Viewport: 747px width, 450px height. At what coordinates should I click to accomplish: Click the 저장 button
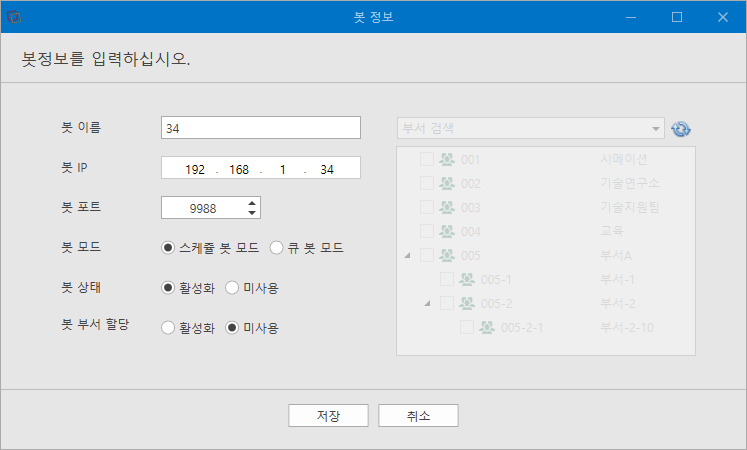click(328, 416)
